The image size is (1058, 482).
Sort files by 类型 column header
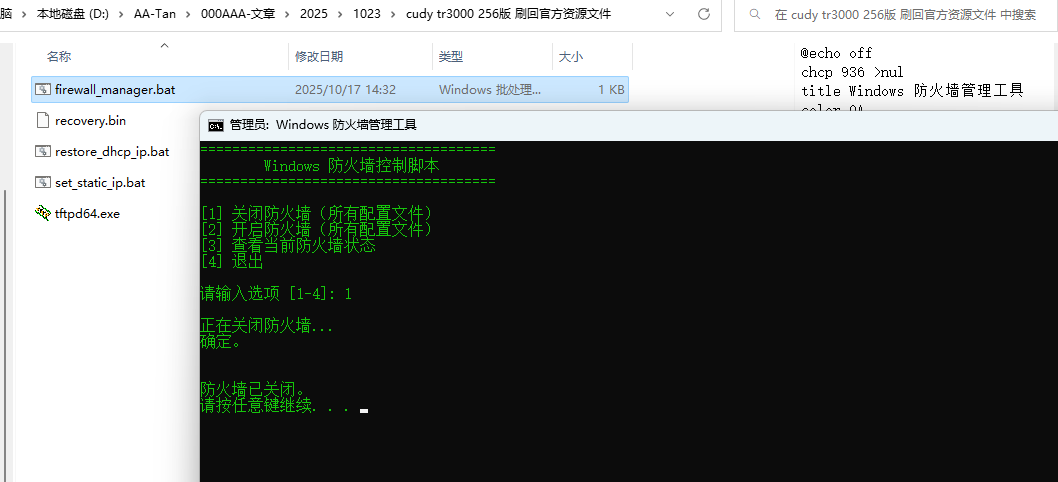tap(451, 57)
